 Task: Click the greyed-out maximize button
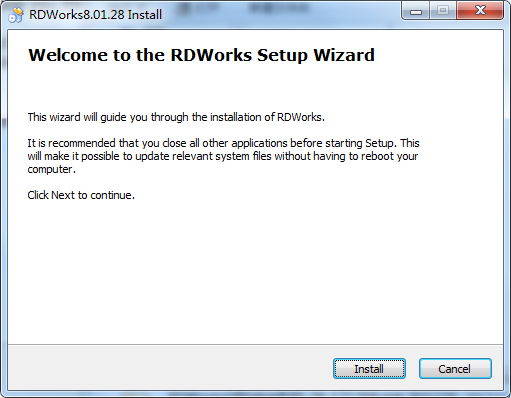pyautogui.click(x=443, y=11)
